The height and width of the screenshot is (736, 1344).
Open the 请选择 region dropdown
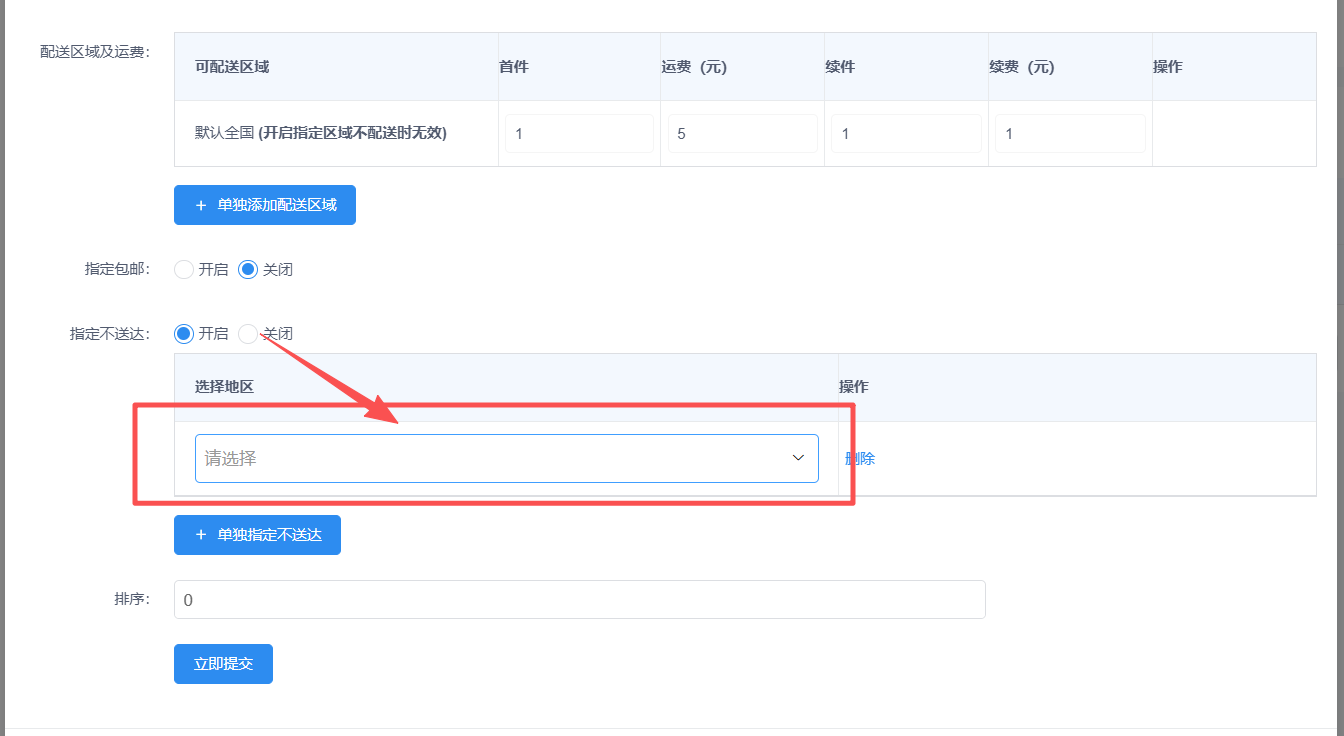[x=506, y=458]
